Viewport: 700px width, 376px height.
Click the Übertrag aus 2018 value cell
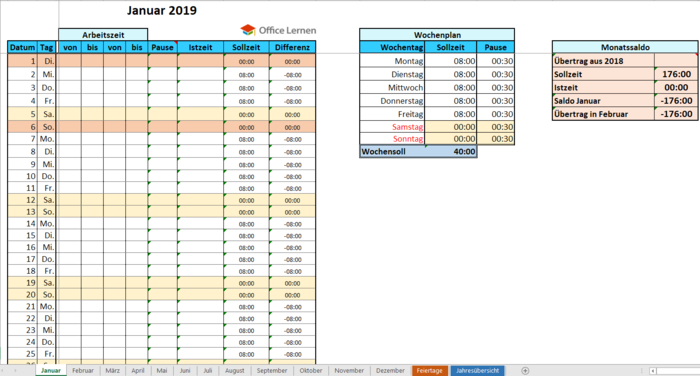coord(676,61)
